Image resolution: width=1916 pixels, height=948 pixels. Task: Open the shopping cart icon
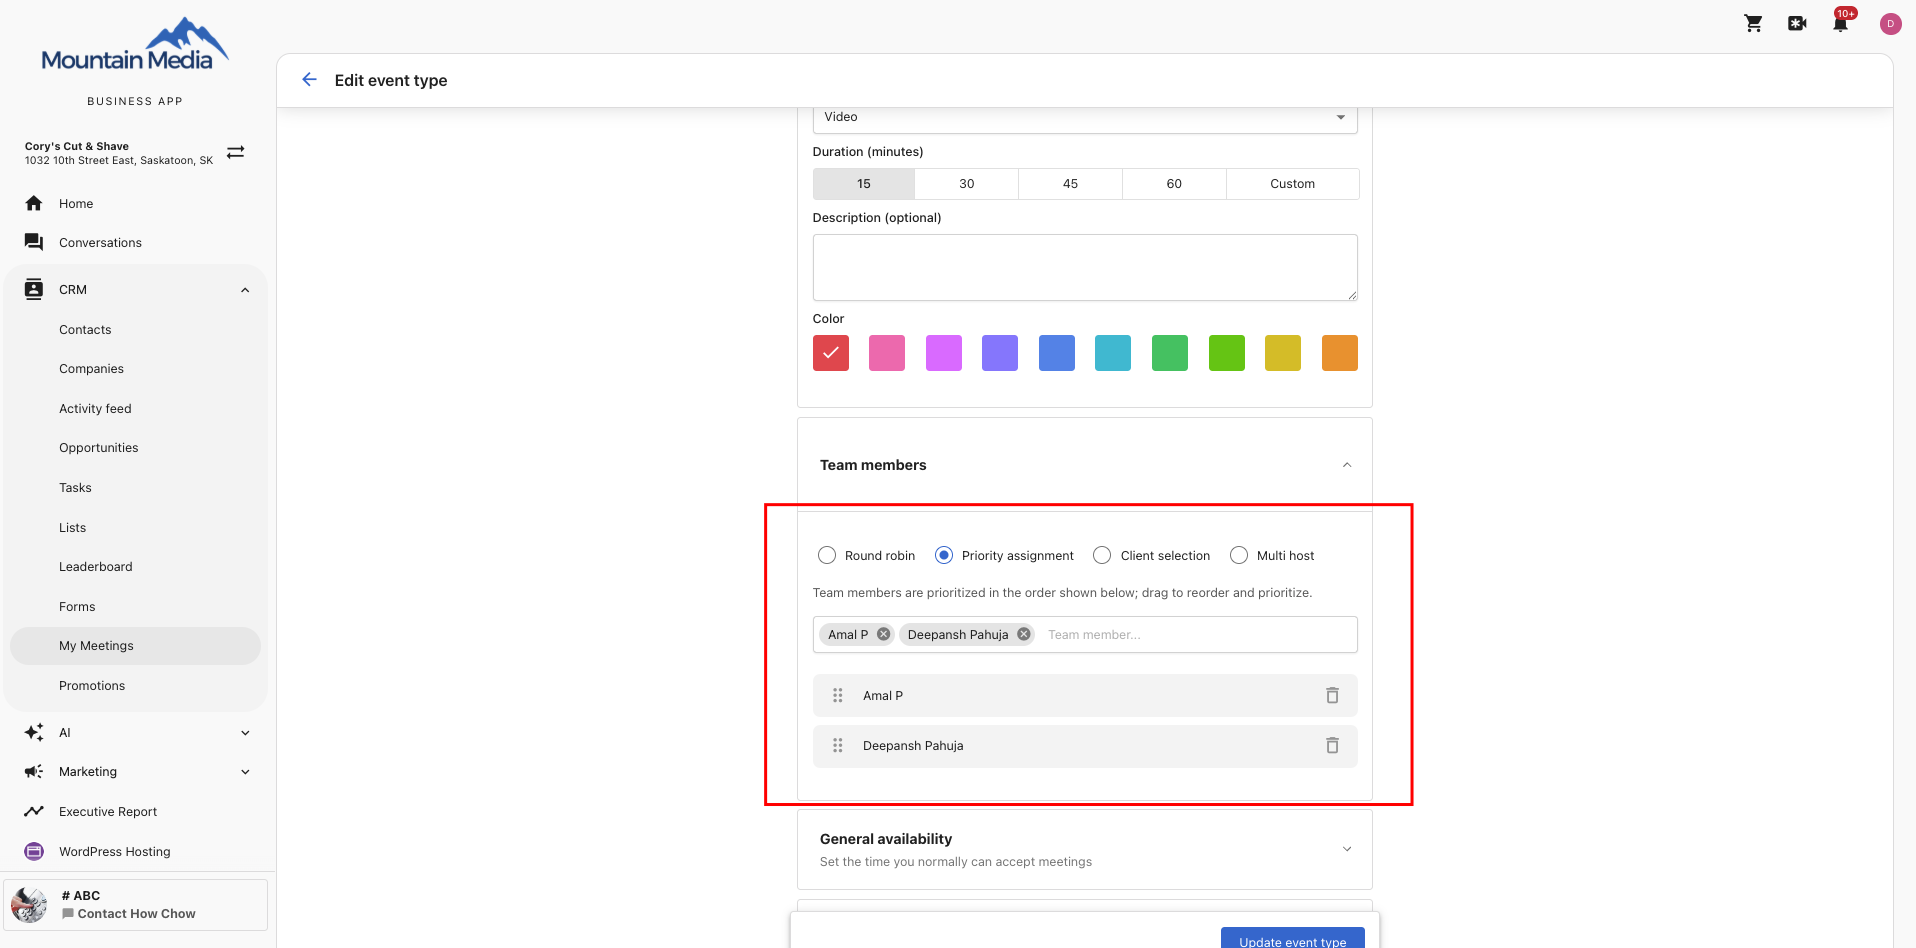pos(1753,23)
